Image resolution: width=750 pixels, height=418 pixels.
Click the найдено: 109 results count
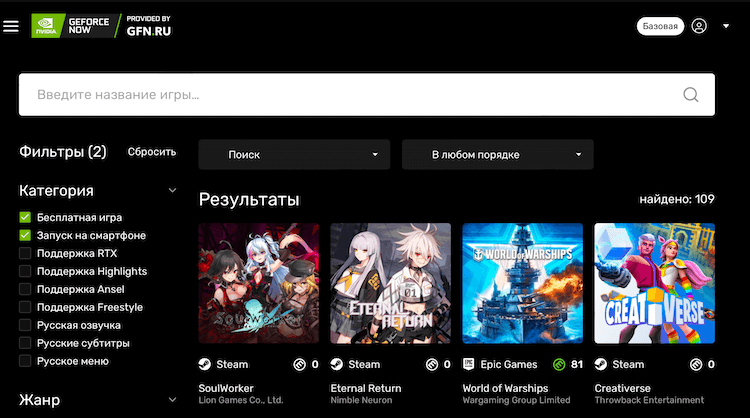click(677, 199)
